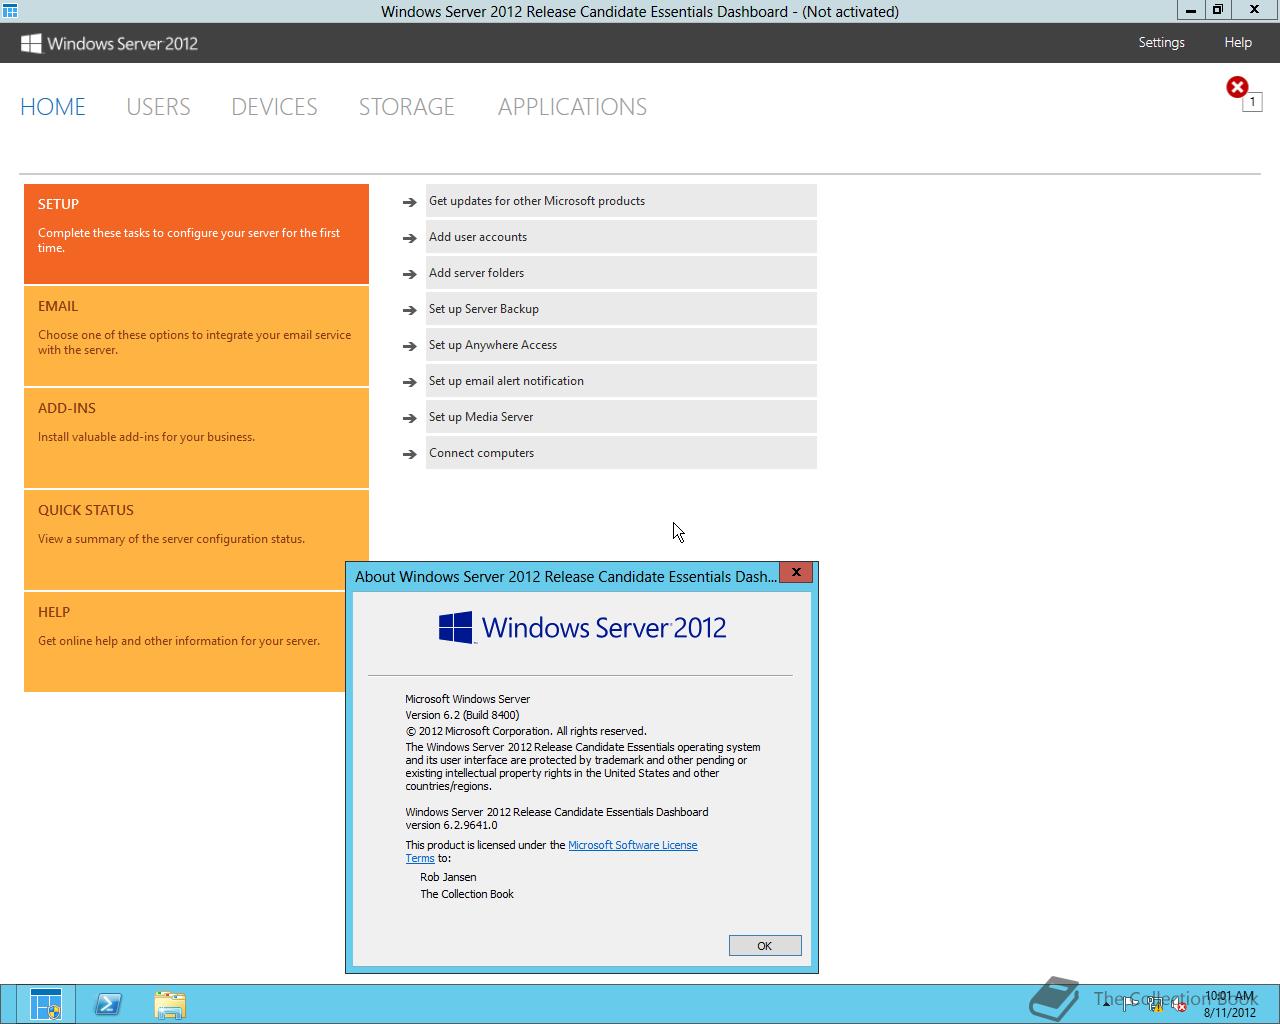Click arrow beside Set up Media Server
This screenshot has width=1280, height=1024.
click(x=409, y=418)
